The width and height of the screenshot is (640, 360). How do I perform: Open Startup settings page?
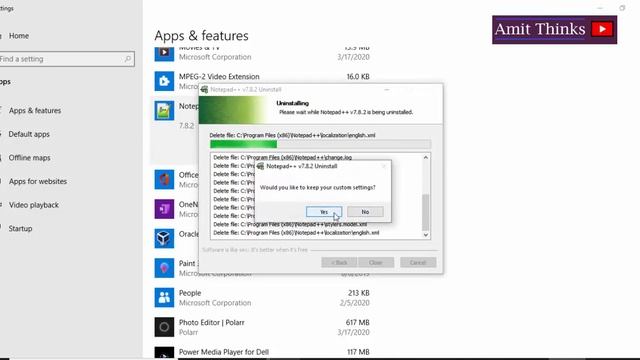point(20,229)
